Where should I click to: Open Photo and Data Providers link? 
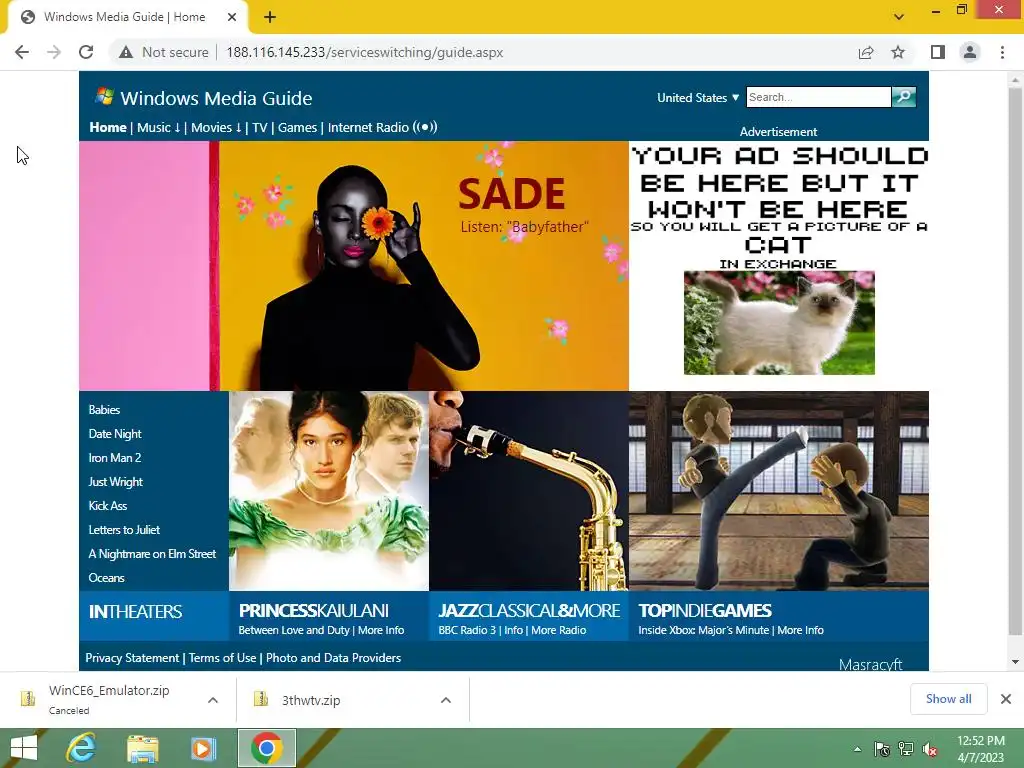click(333, 658)
